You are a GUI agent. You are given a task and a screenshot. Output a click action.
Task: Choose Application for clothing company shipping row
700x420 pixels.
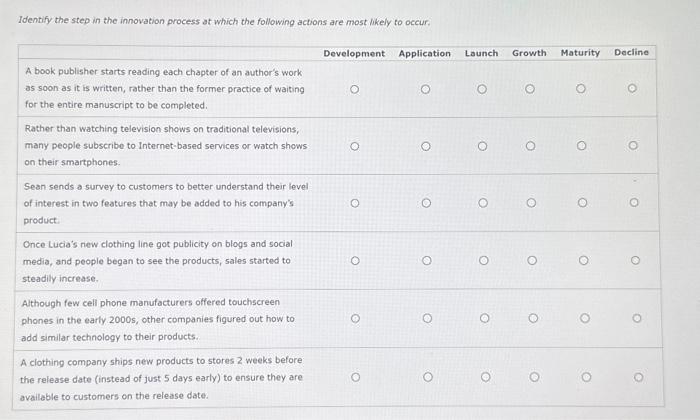[x=428, y=377]
